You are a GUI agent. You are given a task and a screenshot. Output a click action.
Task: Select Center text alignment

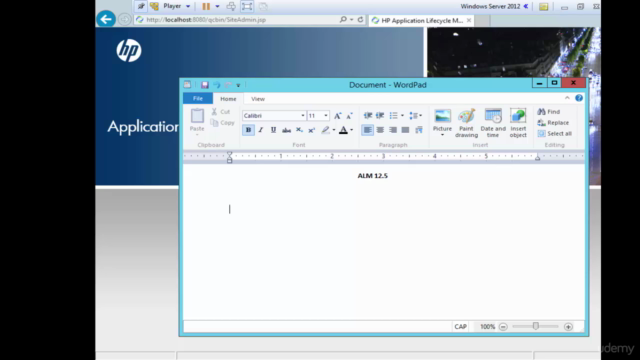click(380, 130)
